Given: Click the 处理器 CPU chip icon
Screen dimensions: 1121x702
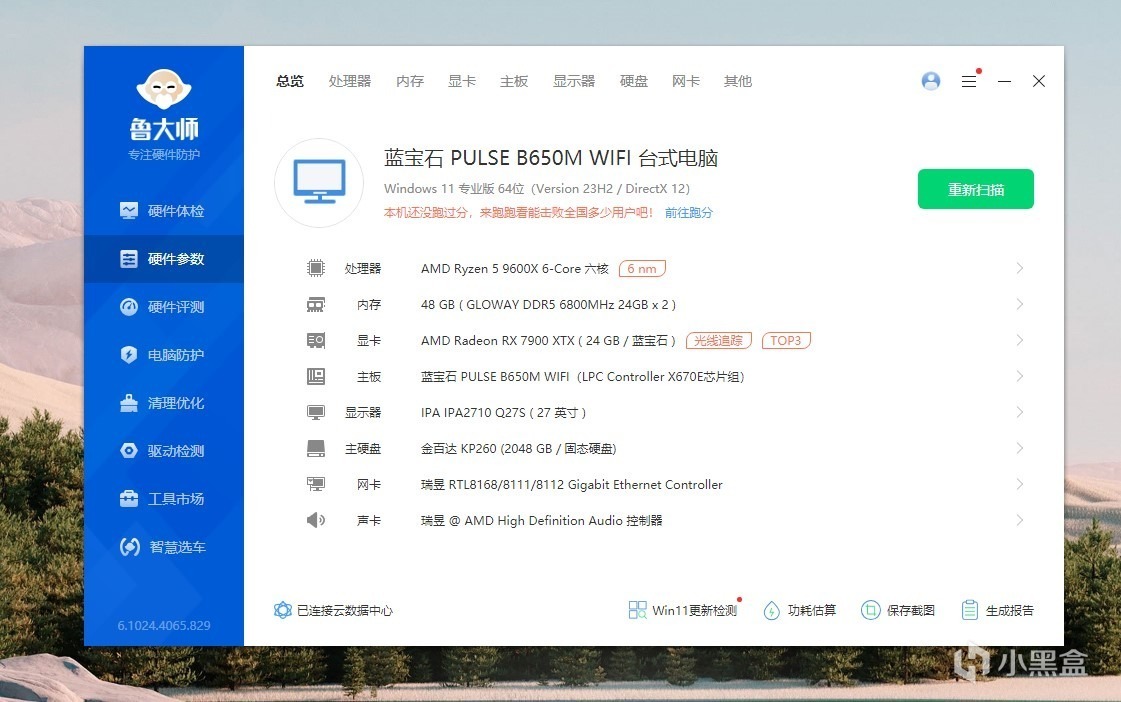Looking at the screenshot, I should (x=315, y=268).
